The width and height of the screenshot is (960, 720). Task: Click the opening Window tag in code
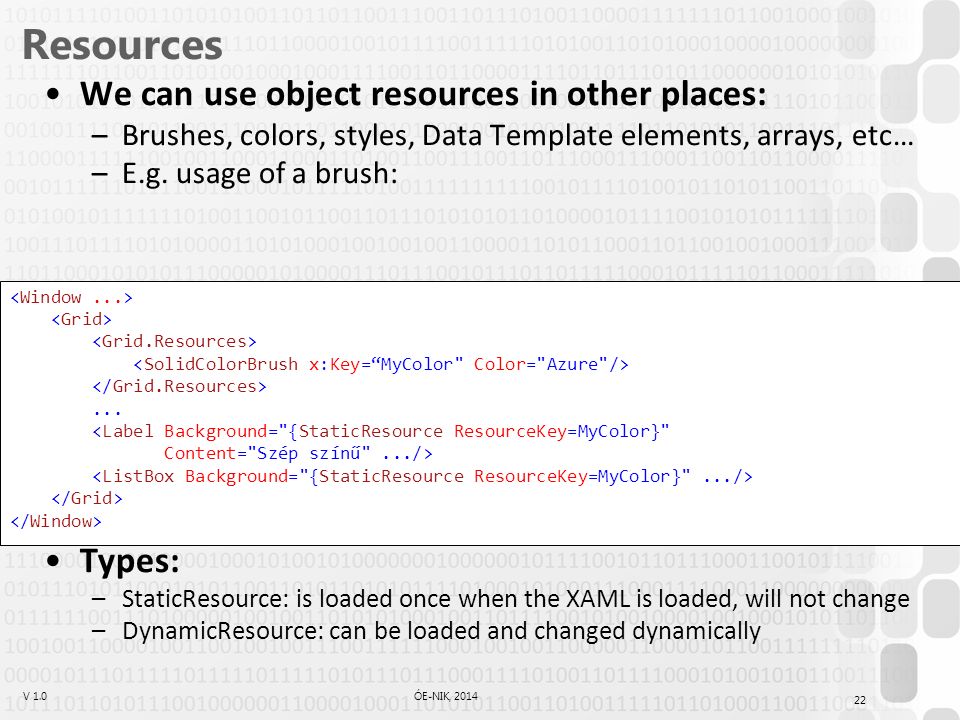pyautogui.click(x=72, y=298)
